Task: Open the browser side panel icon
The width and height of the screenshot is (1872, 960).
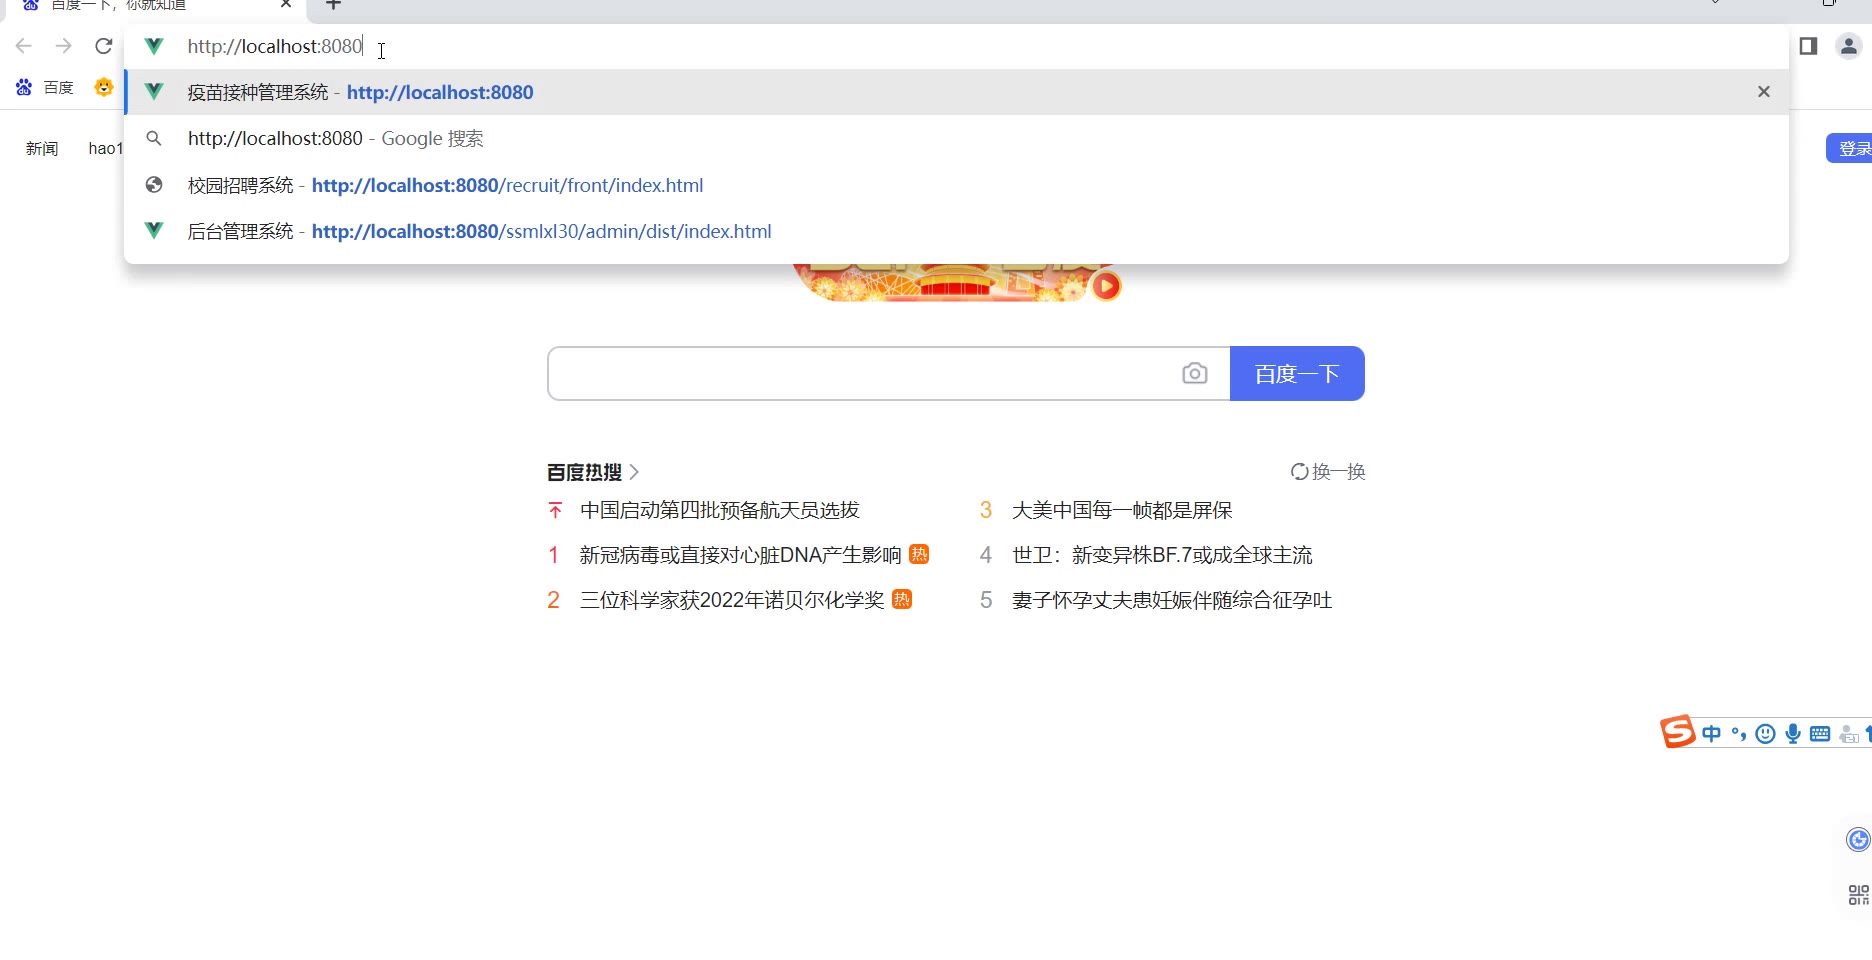Action: pos(1808,46)
